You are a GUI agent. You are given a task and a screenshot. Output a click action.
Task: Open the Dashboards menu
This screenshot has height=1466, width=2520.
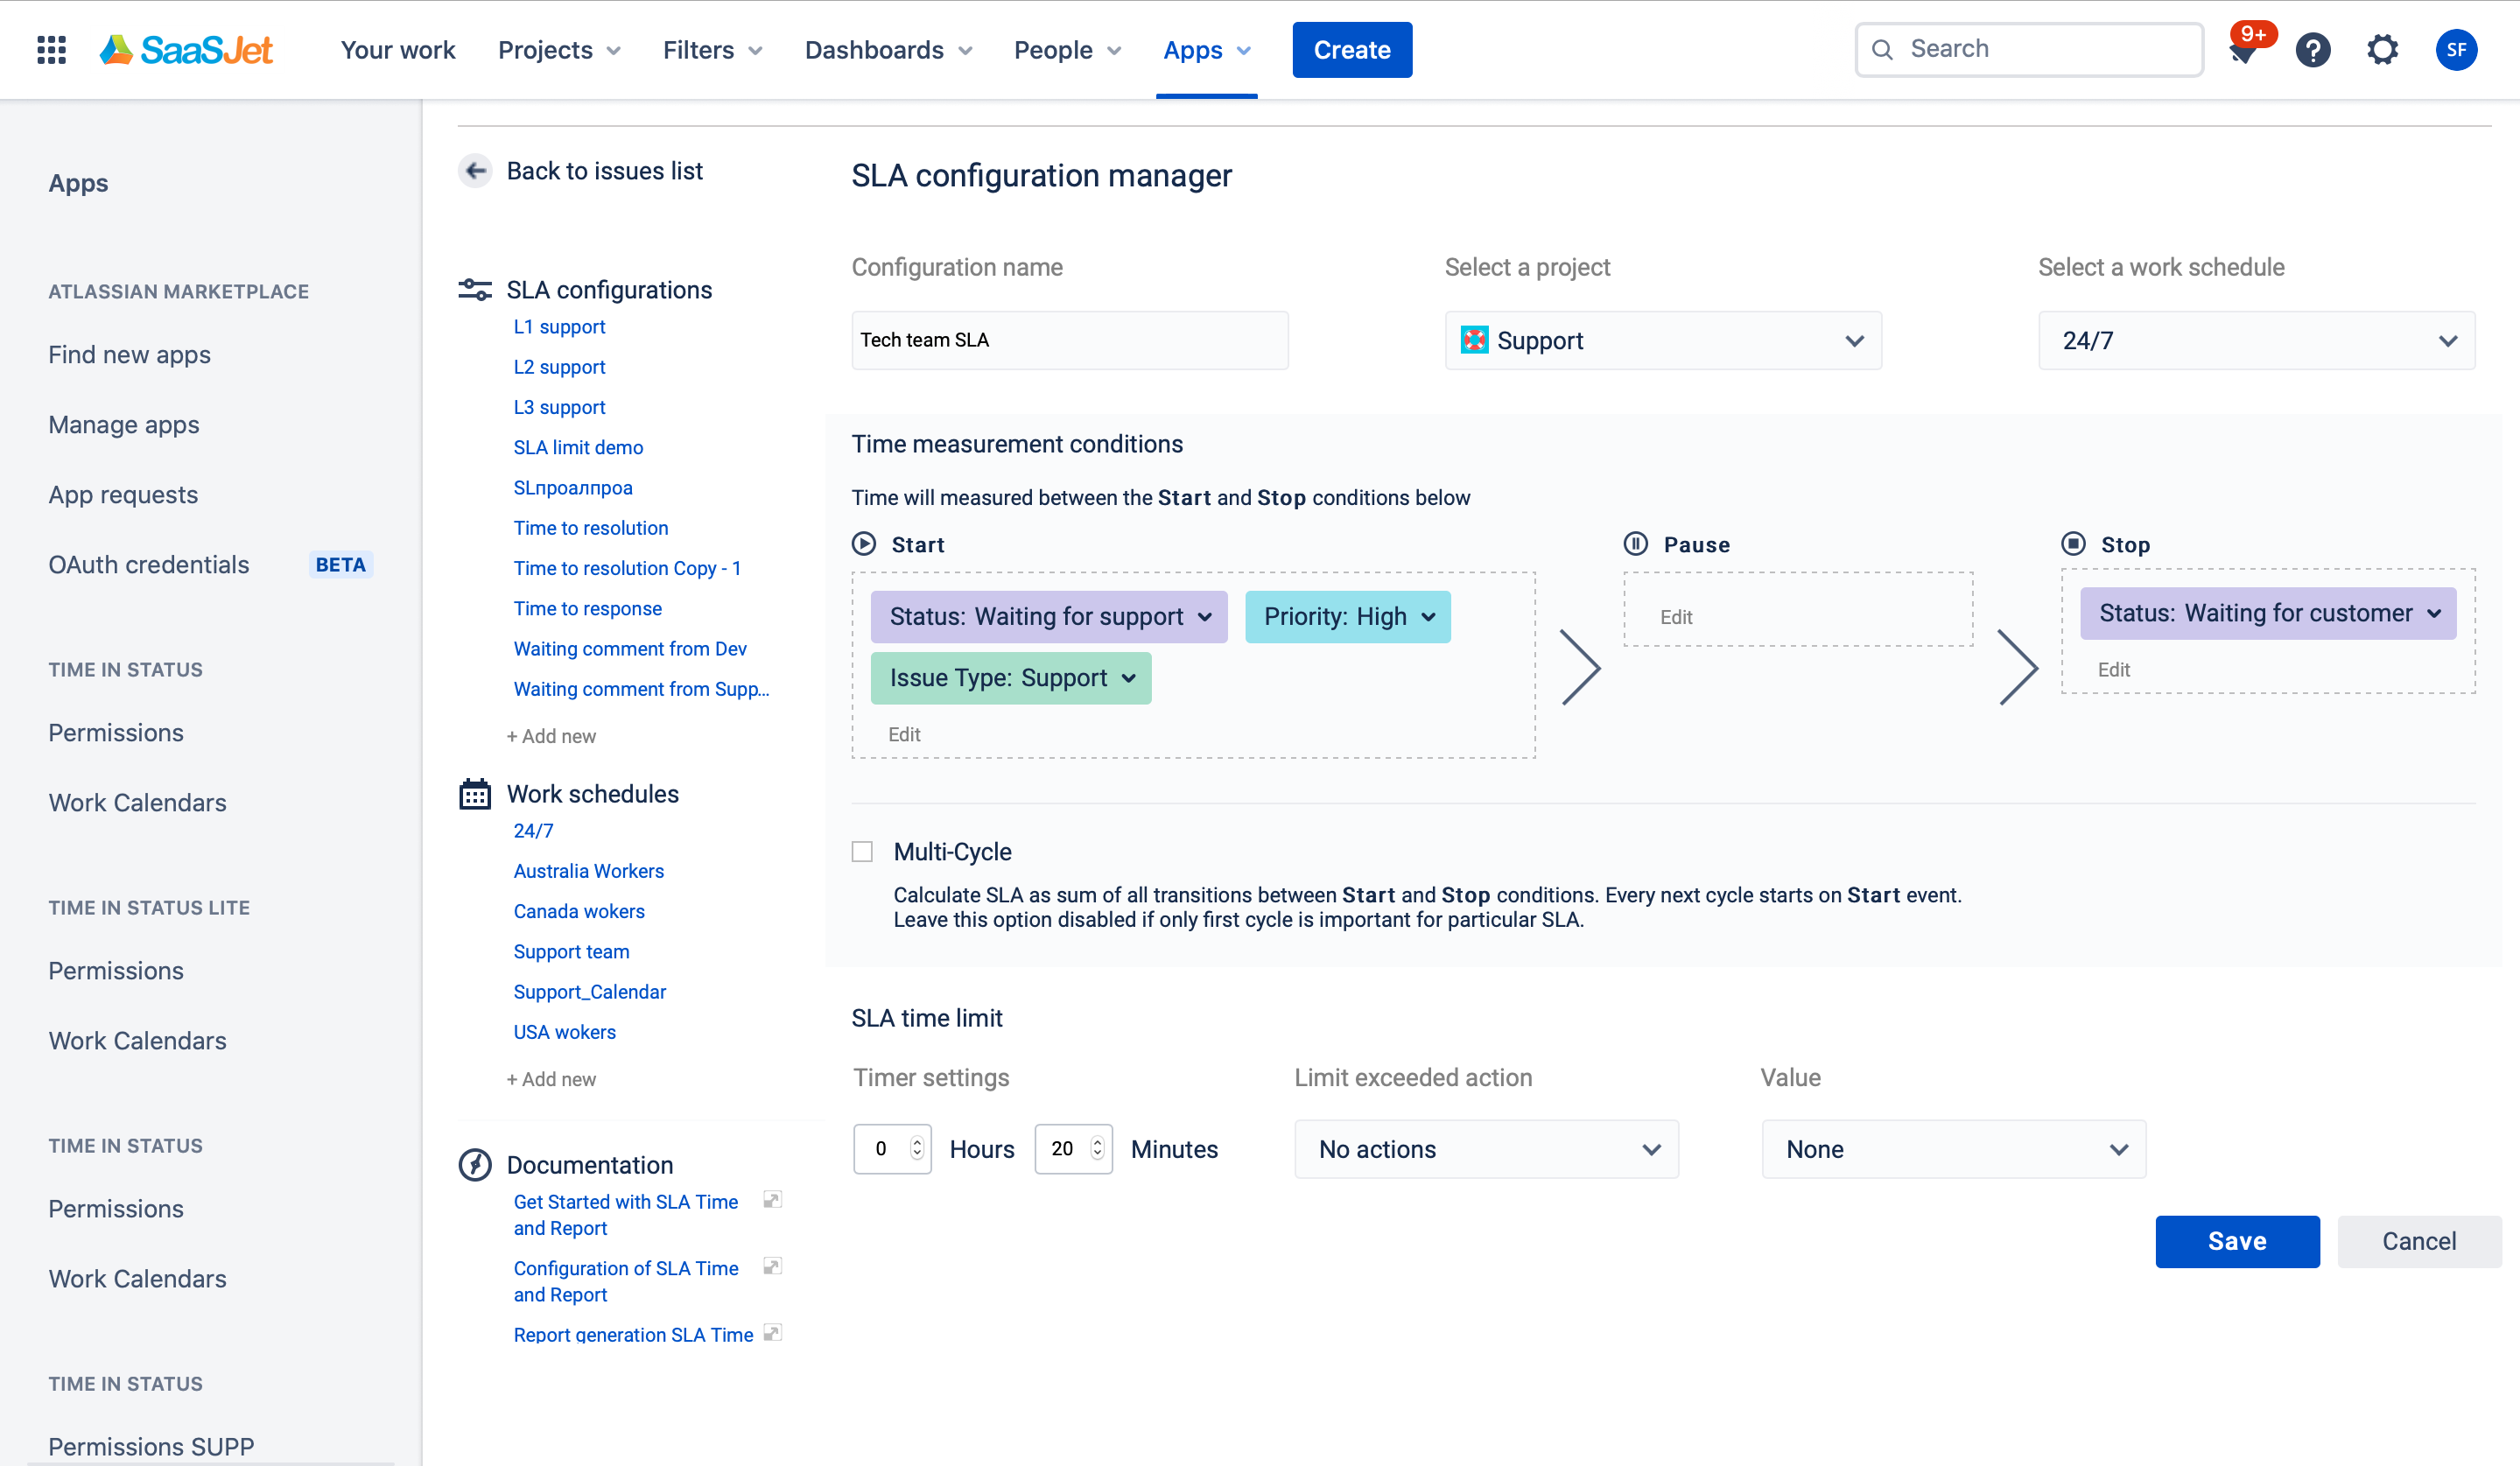click(887, 50)
